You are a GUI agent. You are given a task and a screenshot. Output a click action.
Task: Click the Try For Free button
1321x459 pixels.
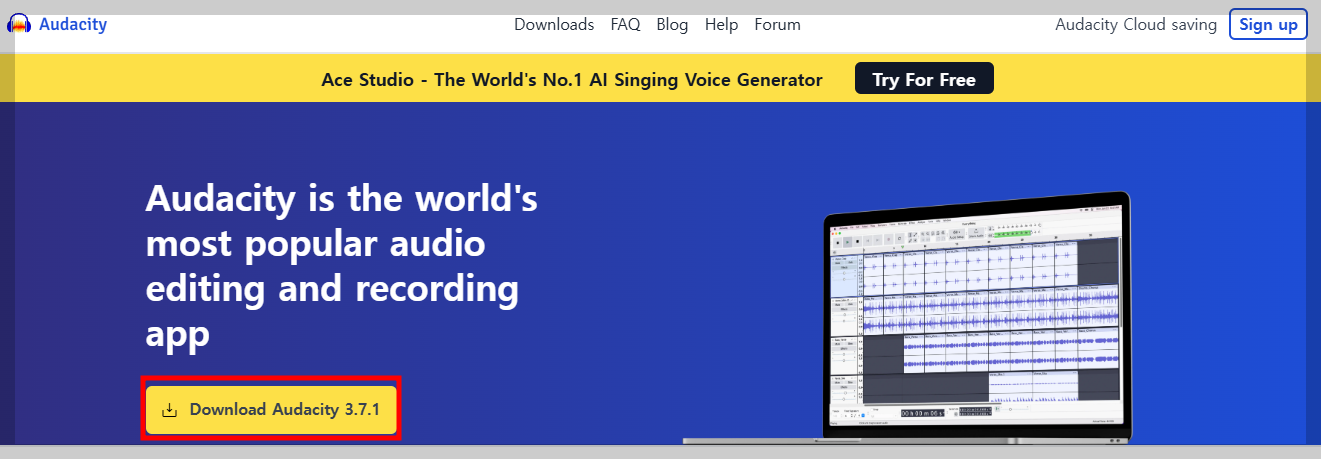tap(924, 80)
